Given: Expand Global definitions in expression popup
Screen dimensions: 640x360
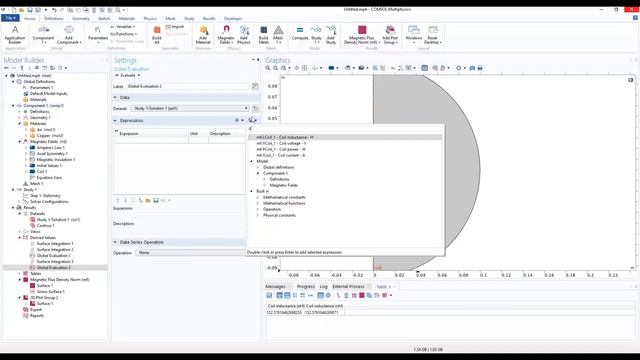Looking at the screenshot, I should click(x=258, y=167).
